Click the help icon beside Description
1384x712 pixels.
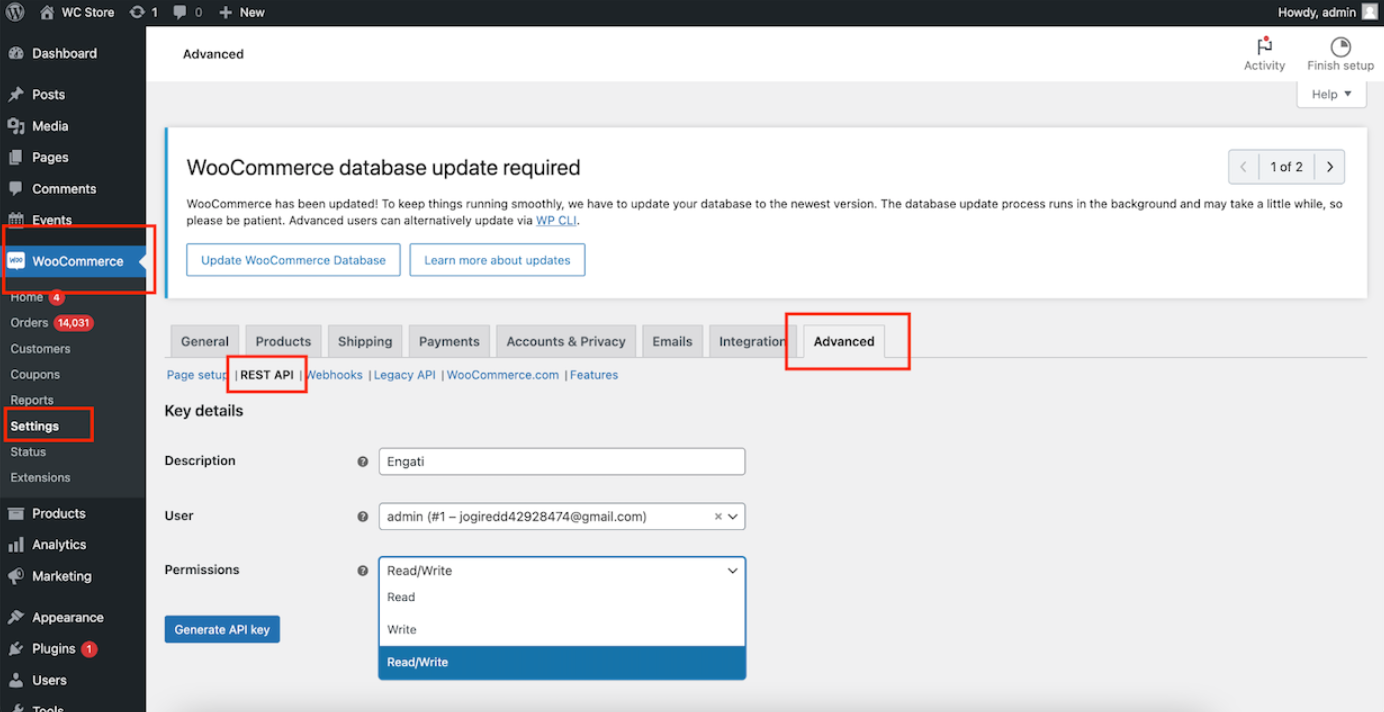(x=363, y=462)
